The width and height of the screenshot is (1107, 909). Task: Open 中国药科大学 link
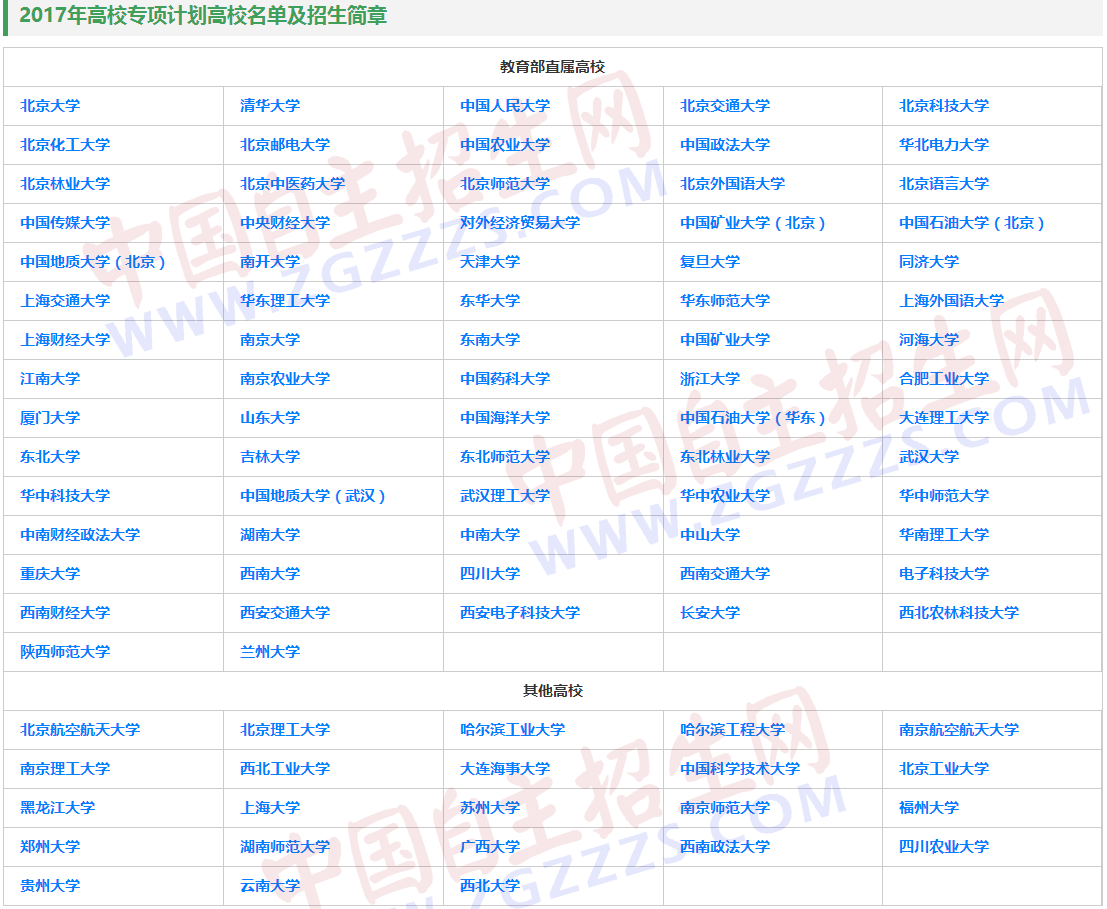pyautogui.click(x=505, y=379)
